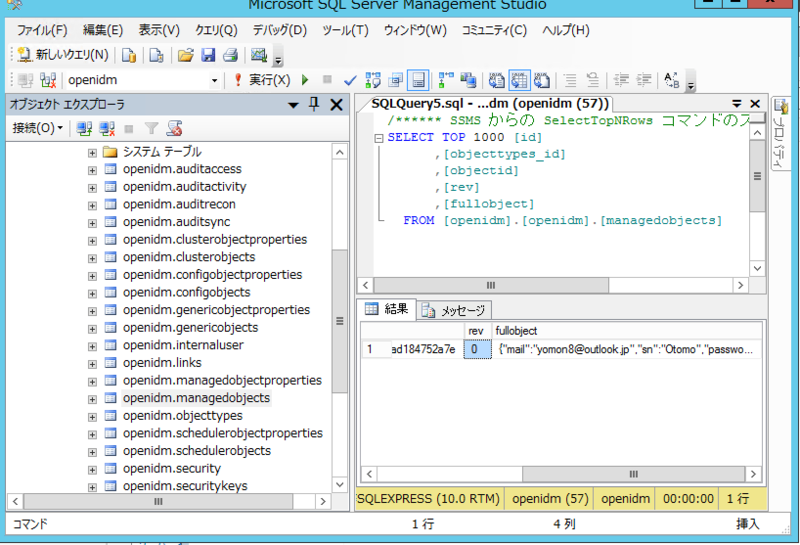This screenshot has width=800, height=545.
Task: Click Decrease Indent toolbar icon
Action: (621, 80)
